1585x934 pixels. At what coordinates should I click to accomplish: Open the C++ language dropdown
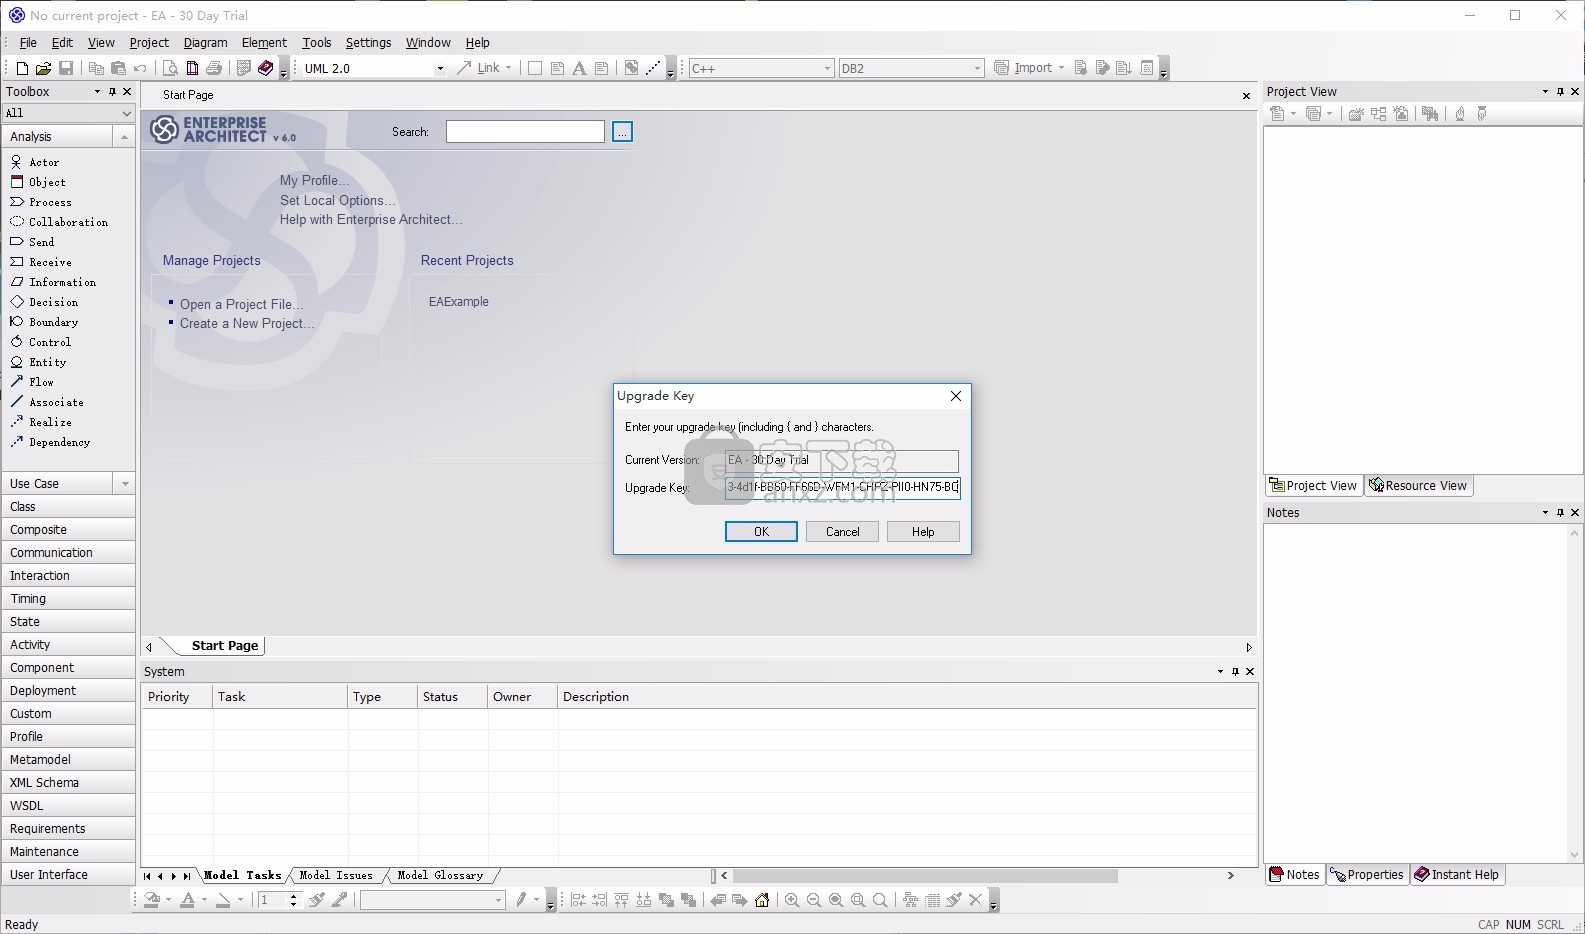[827, 69]
